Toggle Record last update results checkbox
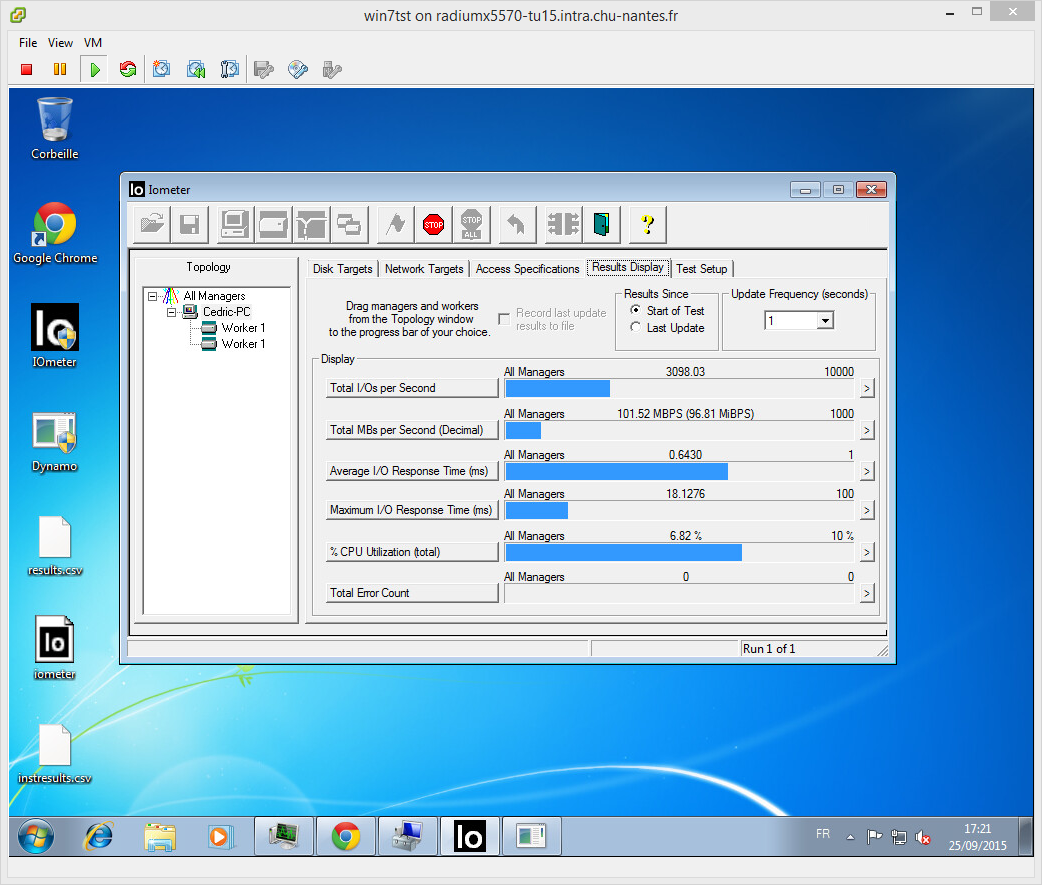Image resolution: width=1042 pixels, height=885 pixels. [504, 319]
